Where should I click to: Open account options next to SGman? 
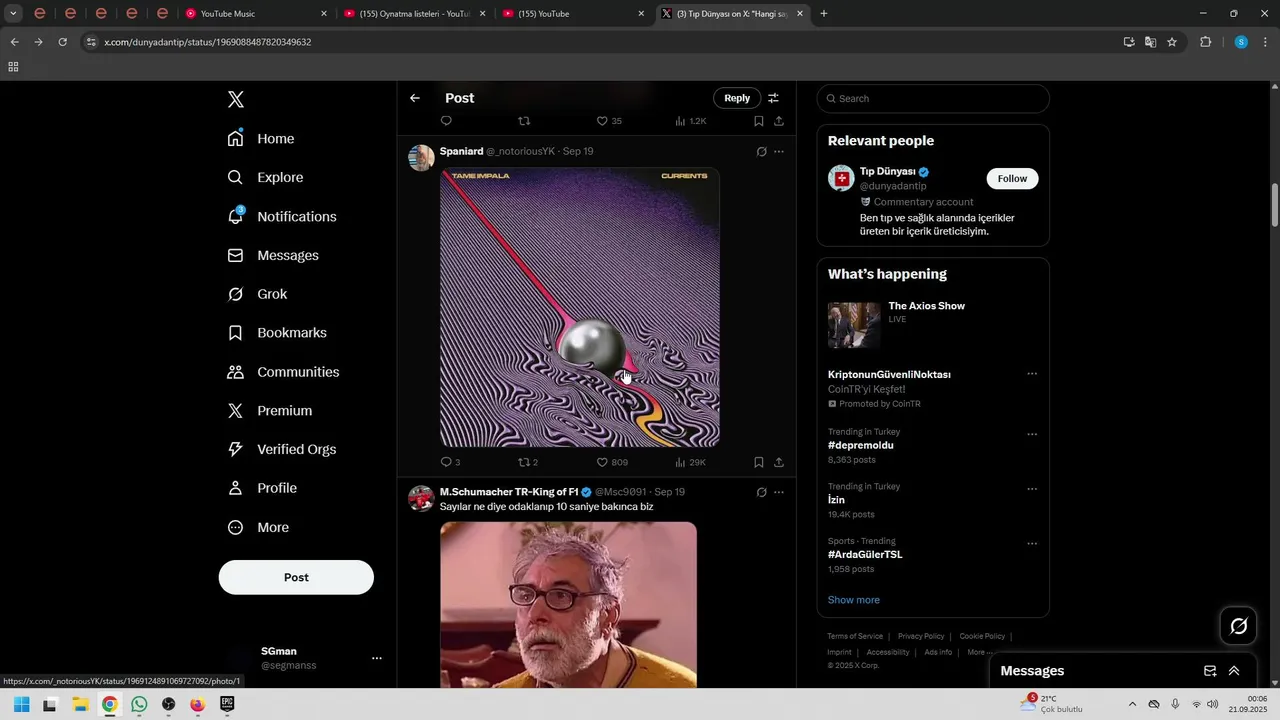(x=377, y=658)
